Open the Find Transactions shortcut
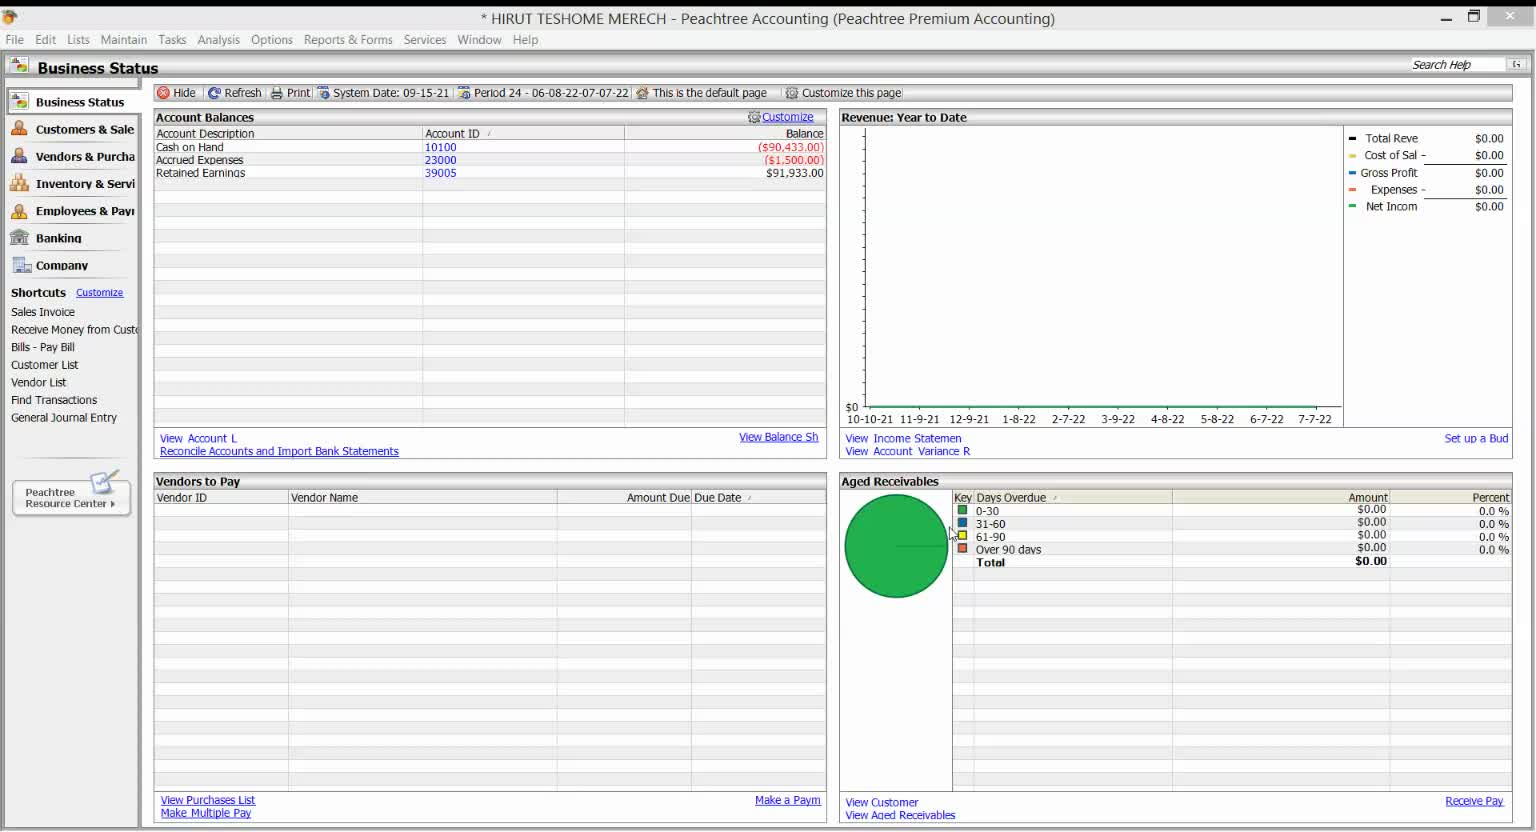The height and width of the screenshot is (832, 1536). click(54, 400)
